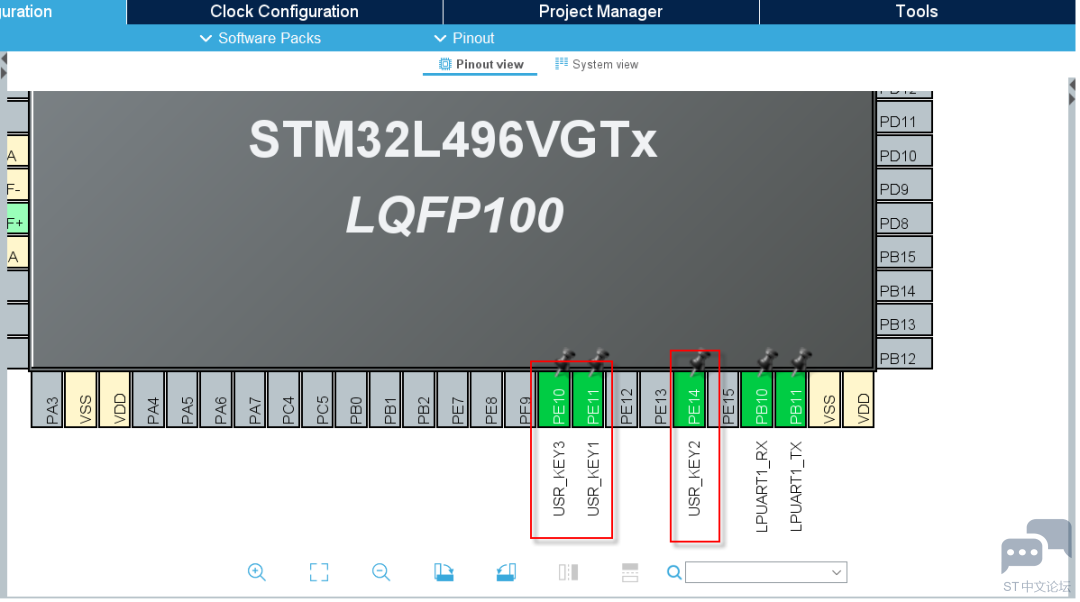Click the pushpin icon above PE10
The image size is (1080, 602).
point(565,360)
